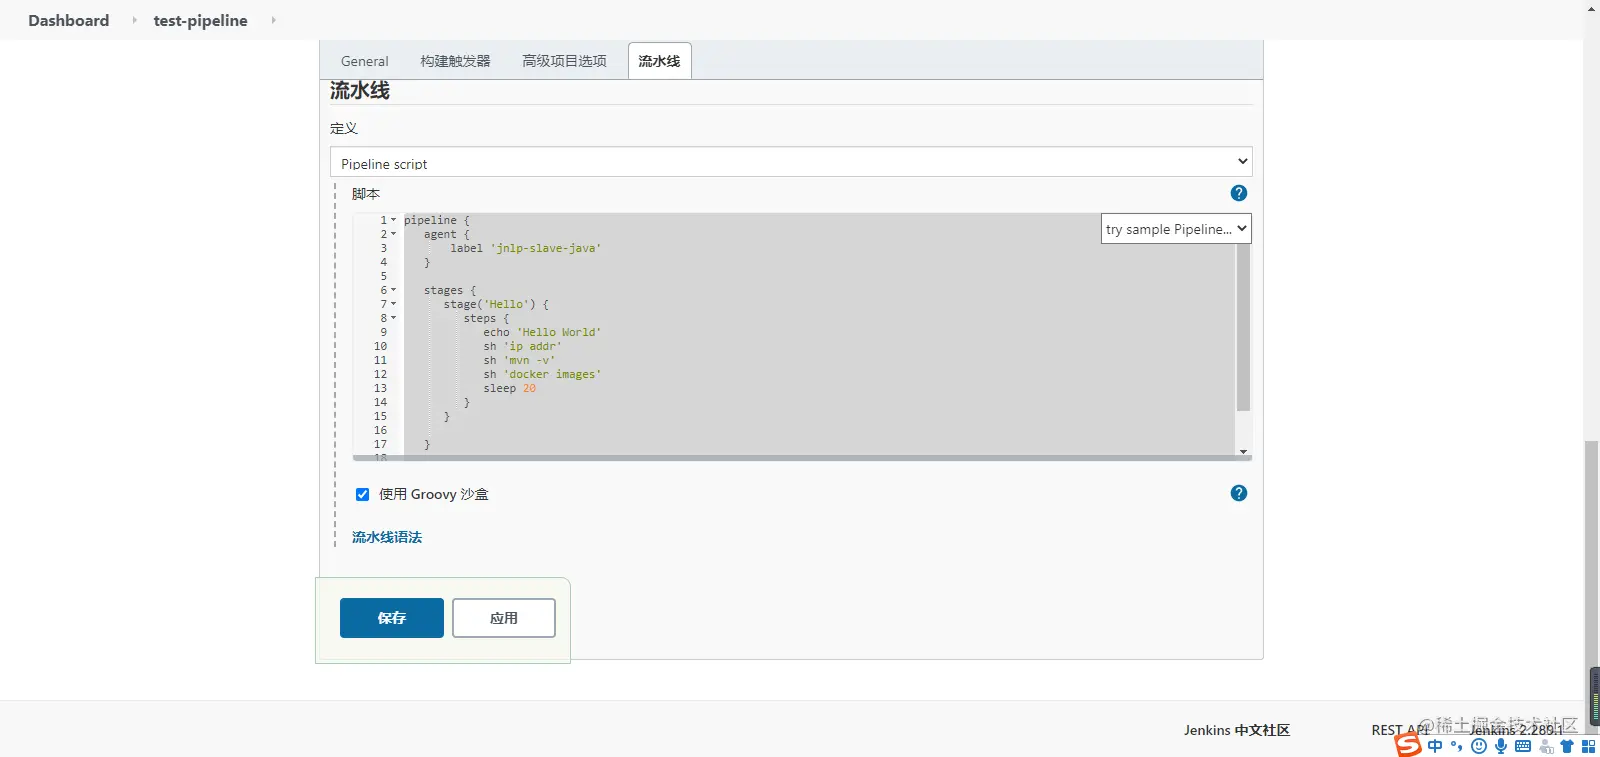Switch to the 构建触发器 tab
1600x757 pixels.
coord(455,61)
